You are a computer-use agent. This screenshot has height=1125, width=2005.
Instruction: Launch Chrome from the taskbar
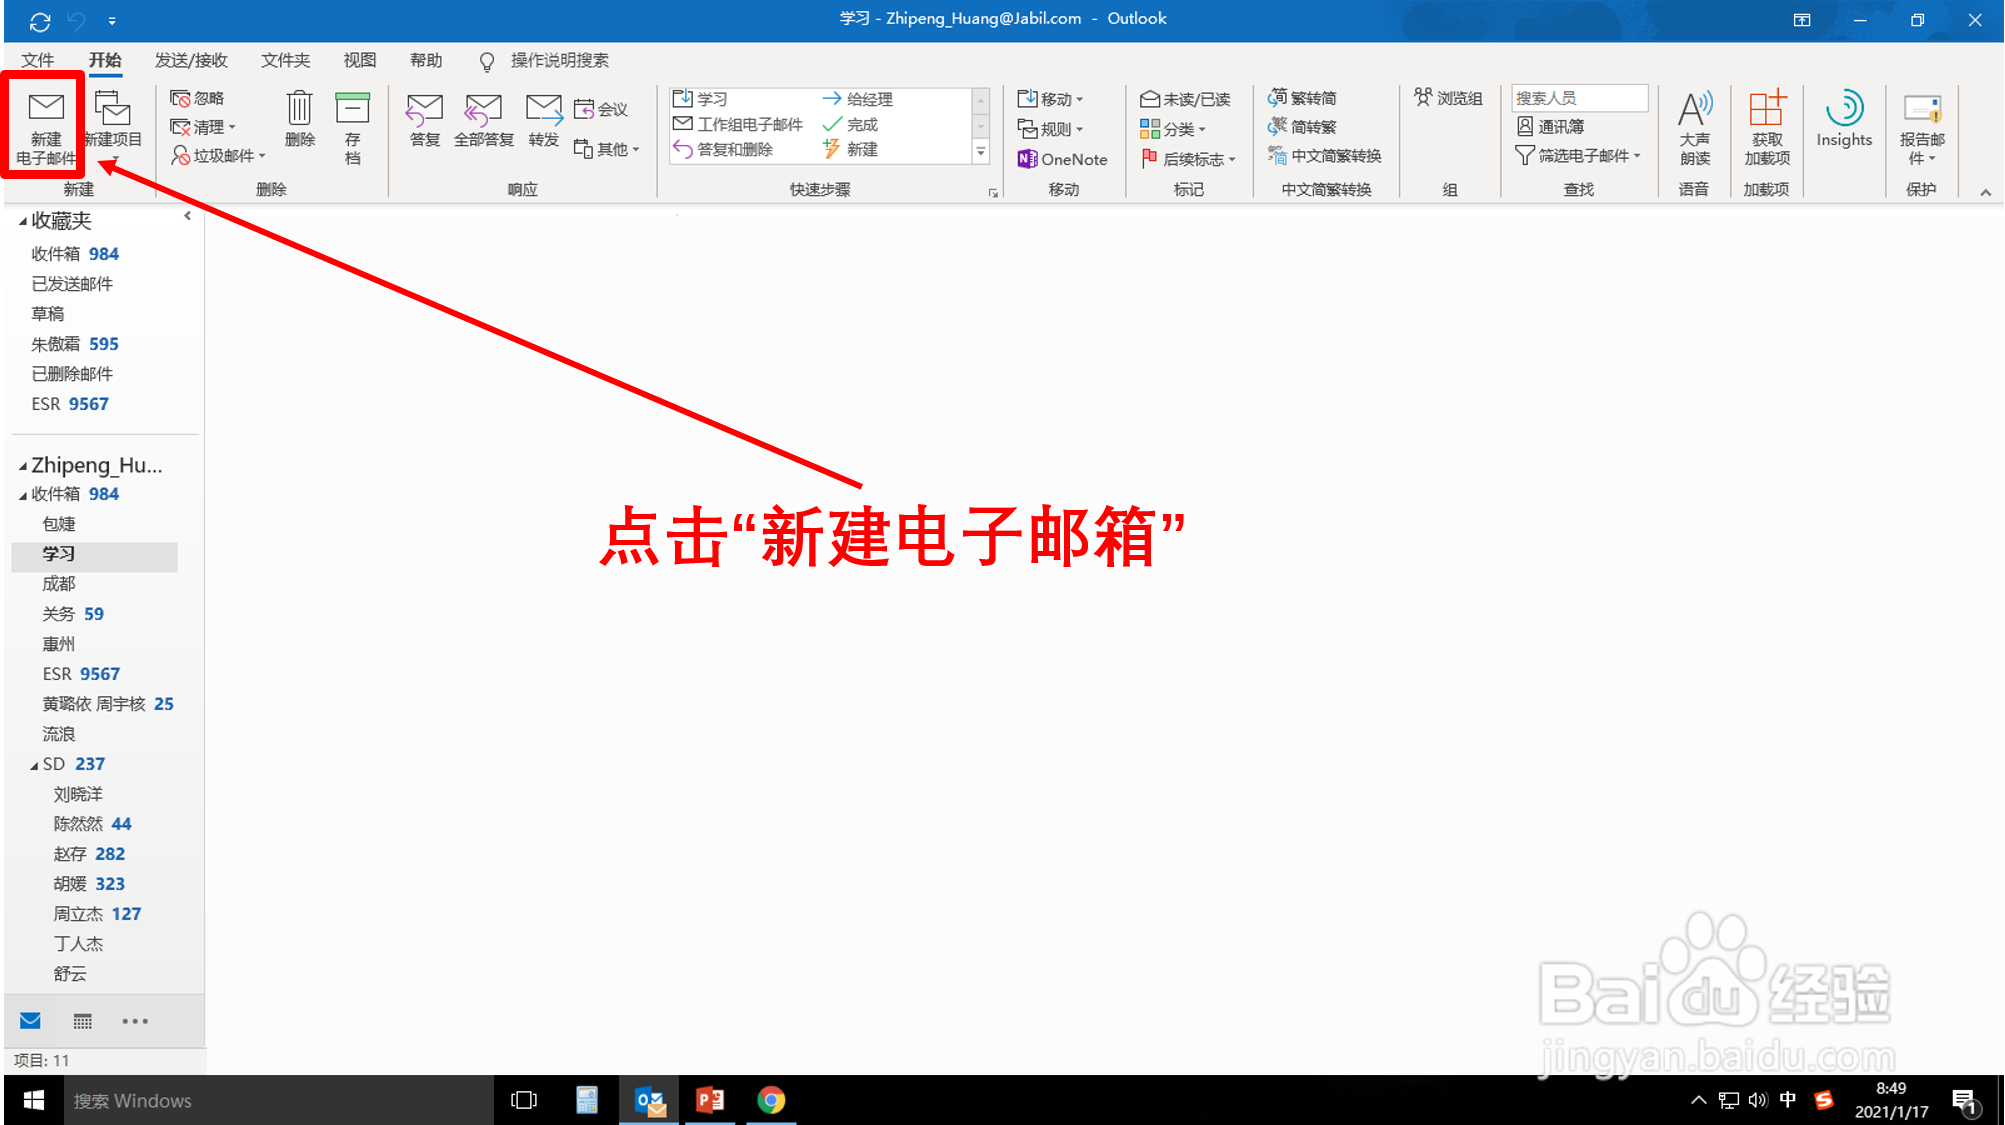click(x=771, y=1100)
